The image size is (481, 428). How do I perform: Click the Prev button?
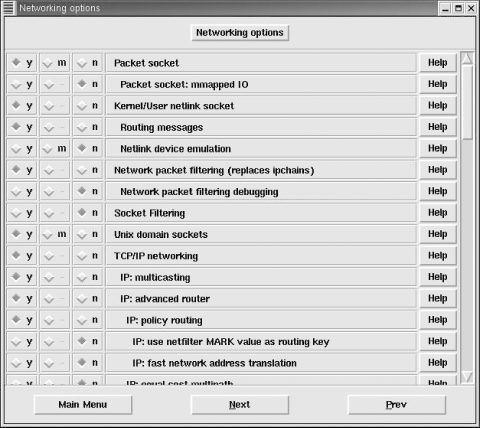click(397, 405)
